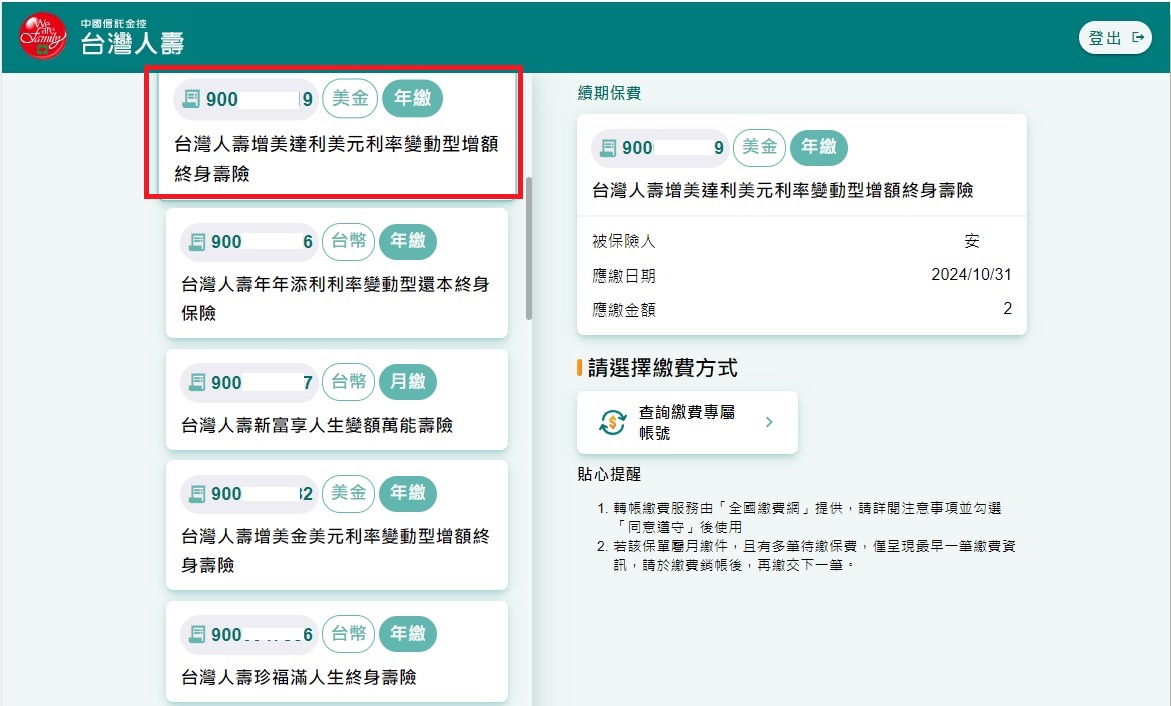Click the 台幣 tag on the 年年添利 card
1171x706 pixels.
pyautogui.click(x=349, y=241)
